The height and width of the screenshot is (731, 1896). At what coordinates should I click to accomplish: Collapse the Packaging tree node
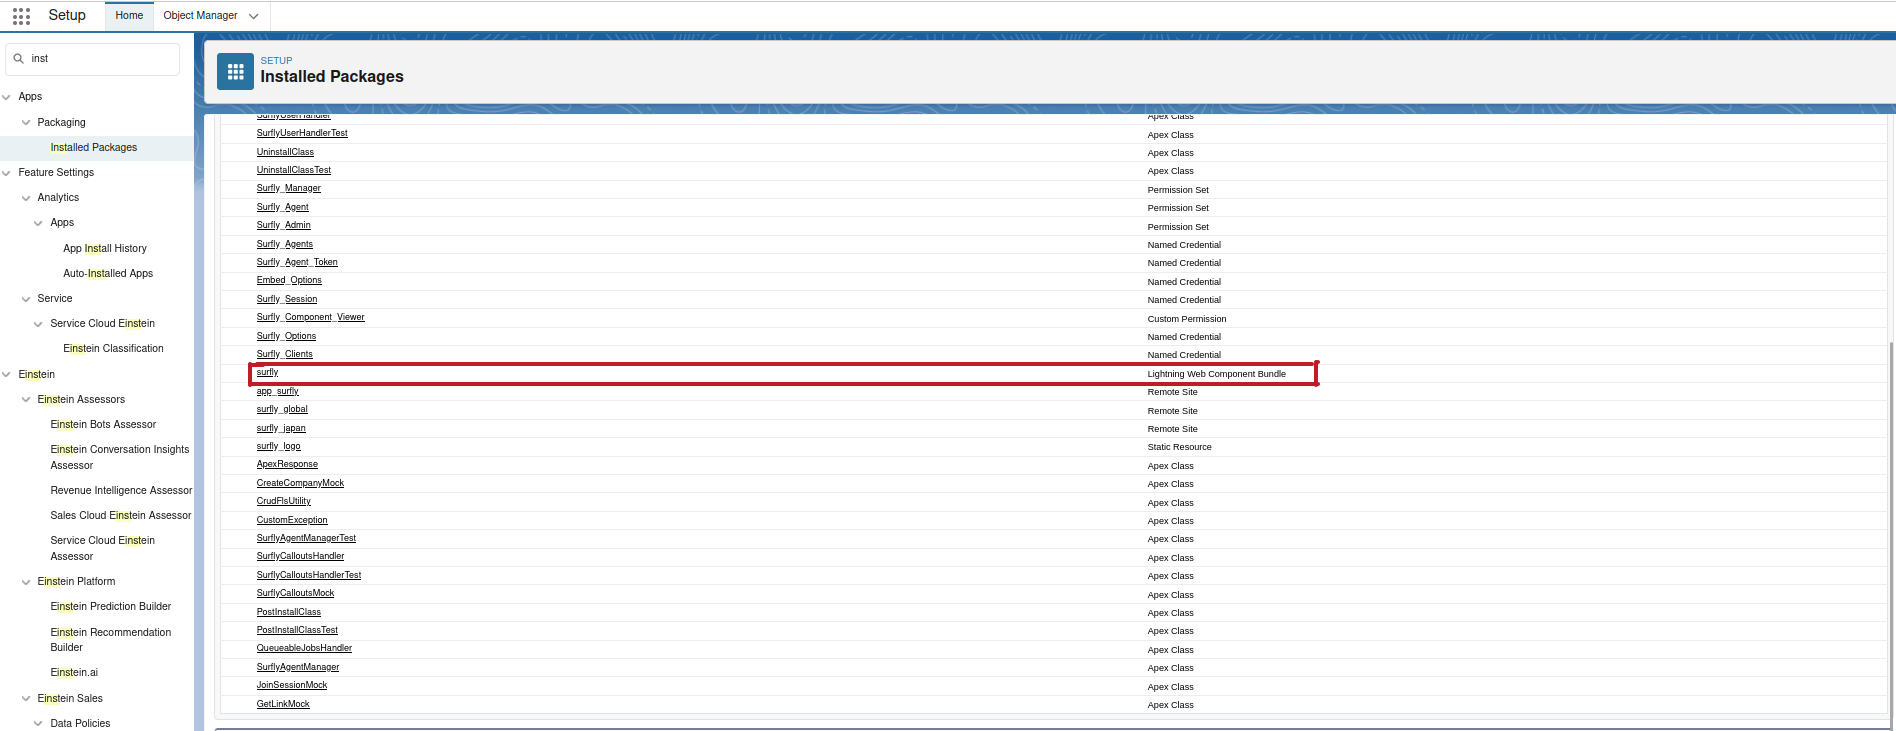[x=26, y=123]
